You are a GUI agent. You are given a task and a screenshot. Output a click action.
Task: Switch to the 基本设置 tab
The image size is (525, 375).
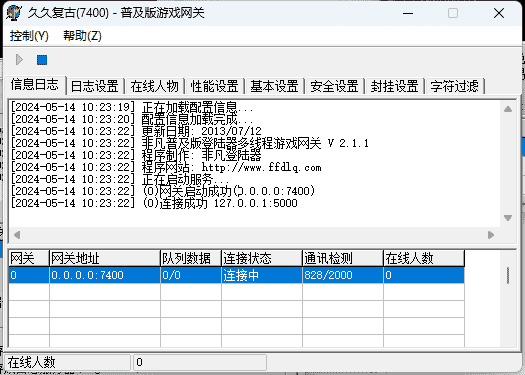275,86
